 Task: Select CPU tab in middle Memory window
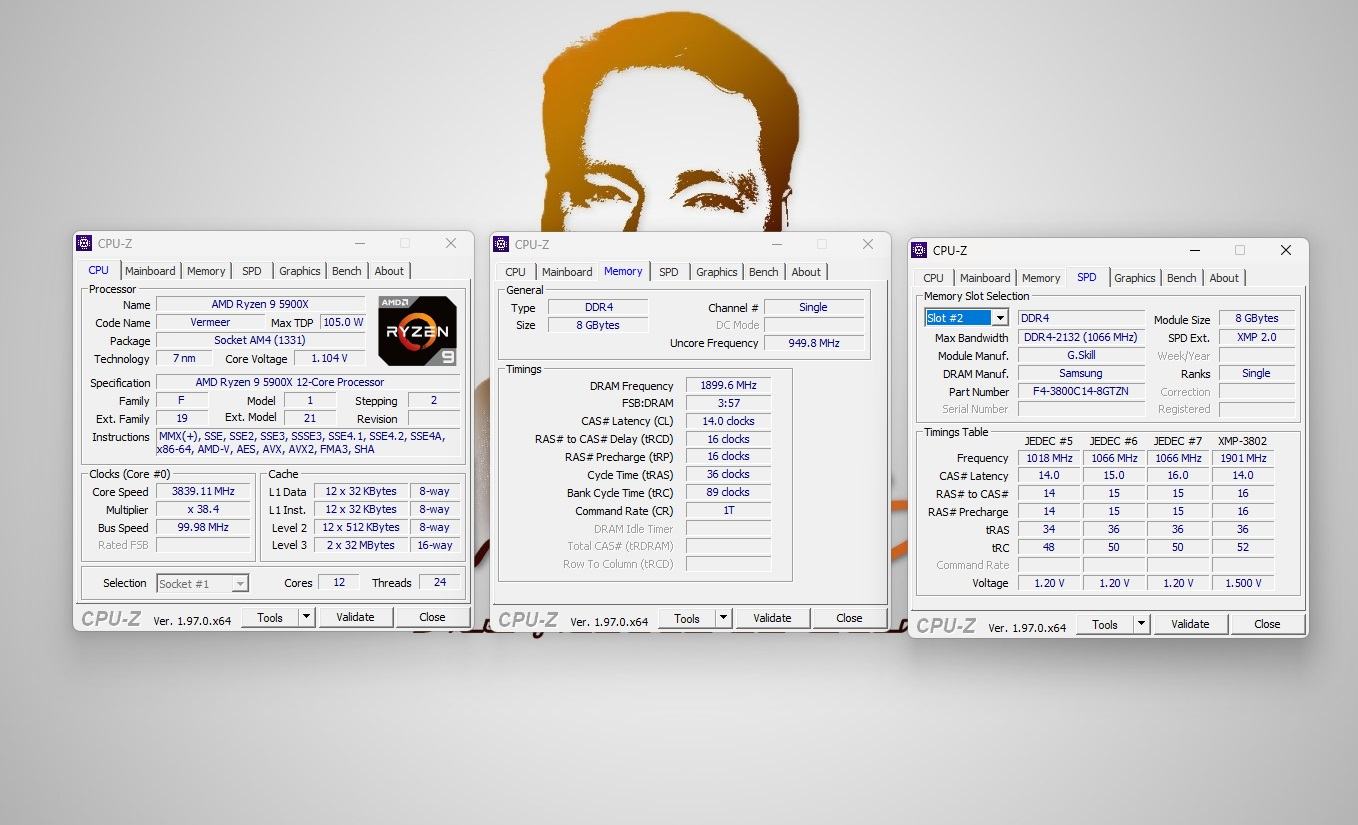(x=515, y=272)
